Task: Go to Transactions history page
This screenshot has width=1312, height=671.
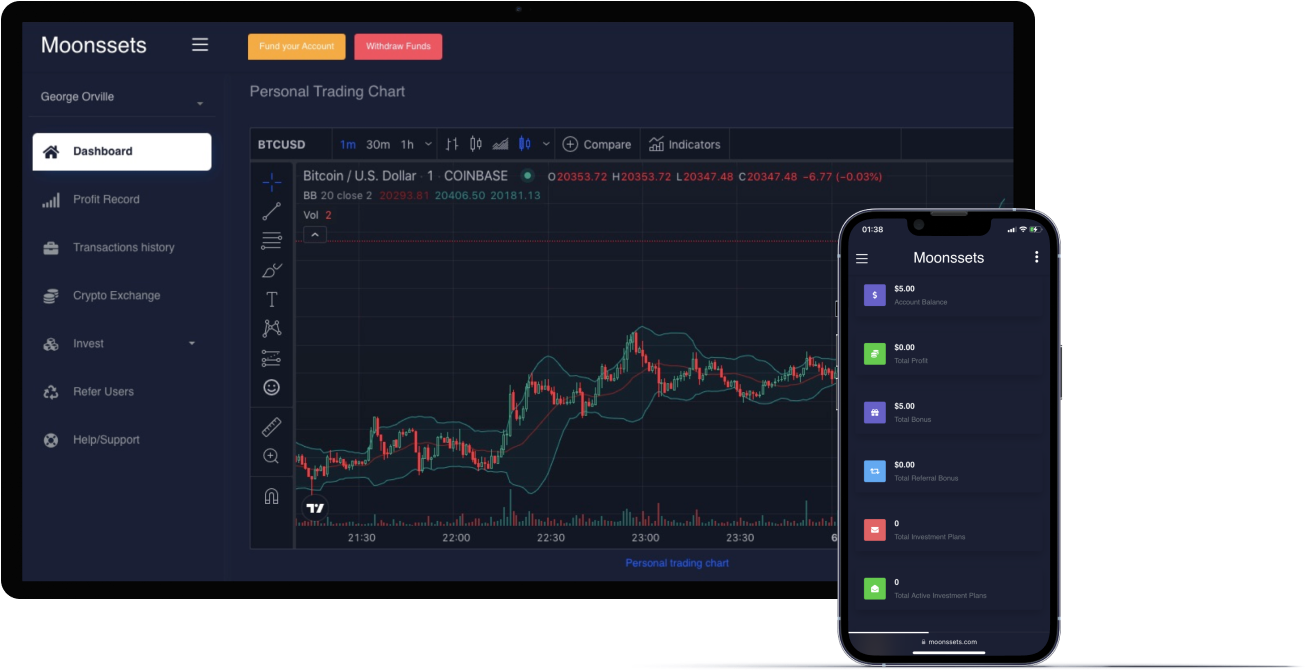Action: click(123, 248)
